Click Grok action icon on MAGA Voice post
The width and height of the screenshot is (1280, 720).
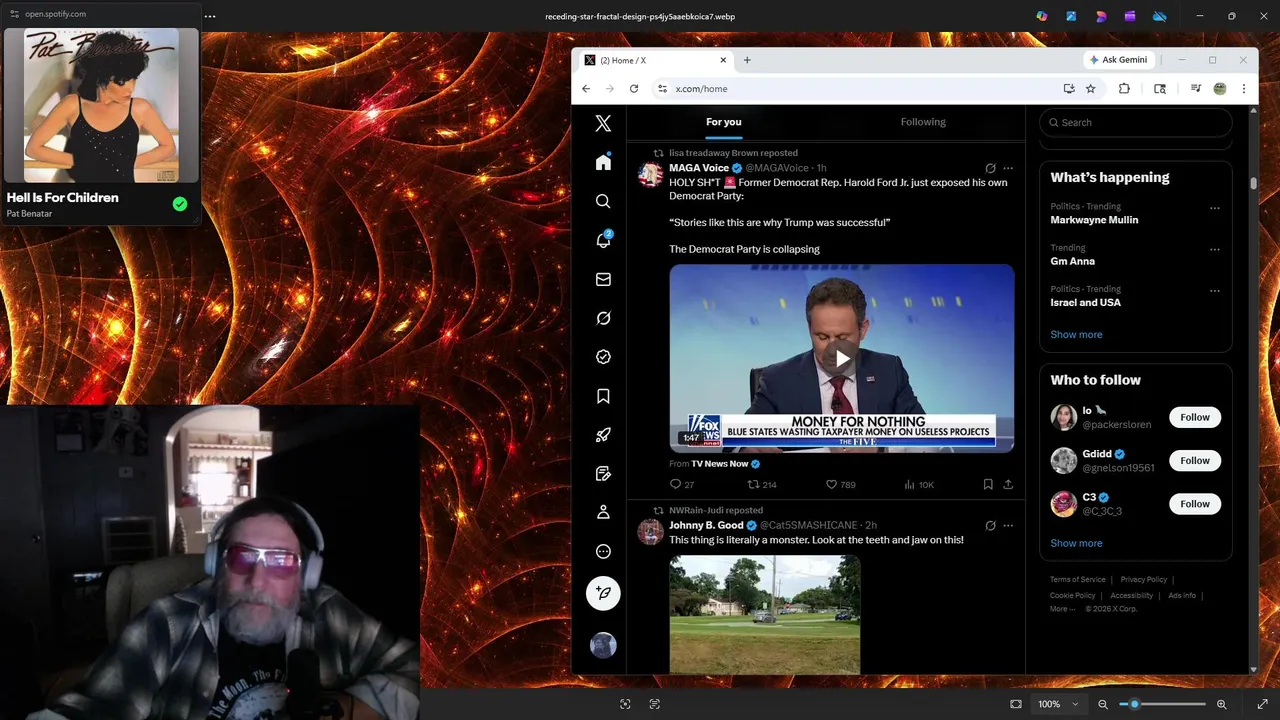click(990, 168)
